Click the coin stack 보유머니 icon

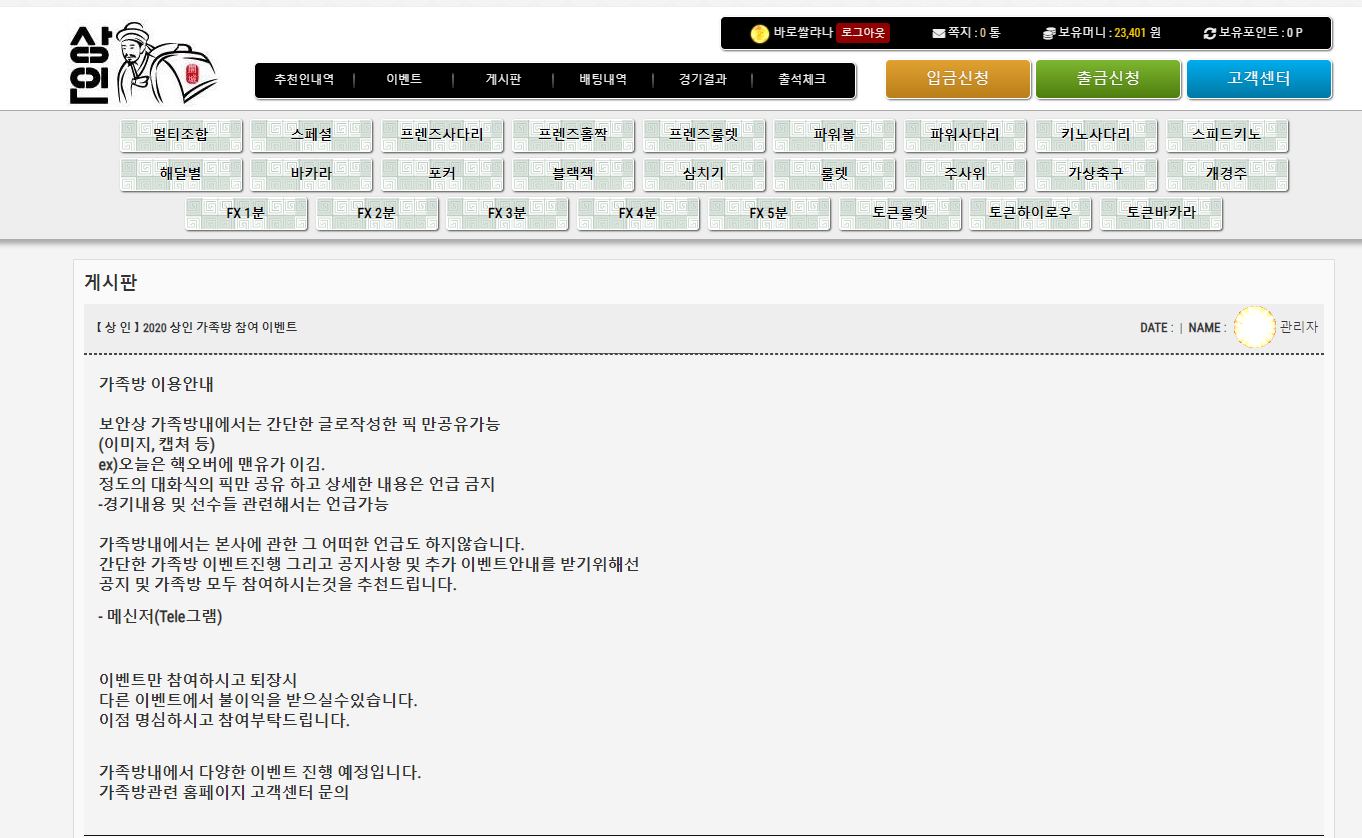(x=1049, y=33)
